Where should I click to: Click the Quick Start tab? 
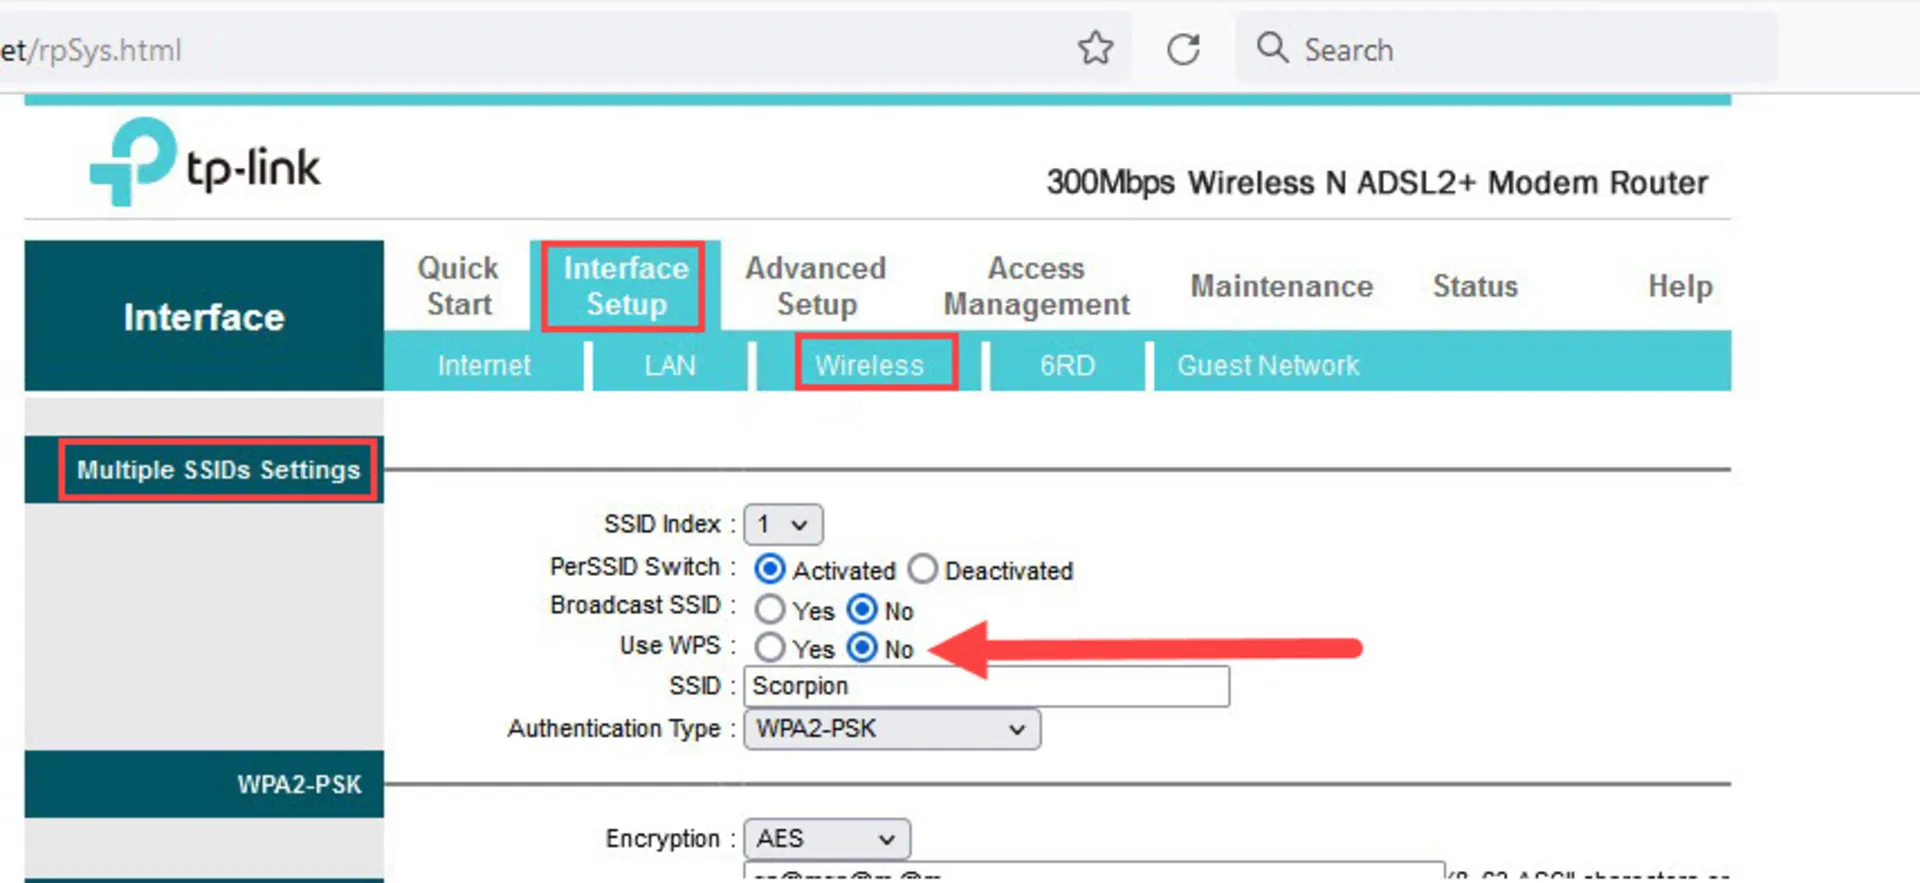point(458,286)
